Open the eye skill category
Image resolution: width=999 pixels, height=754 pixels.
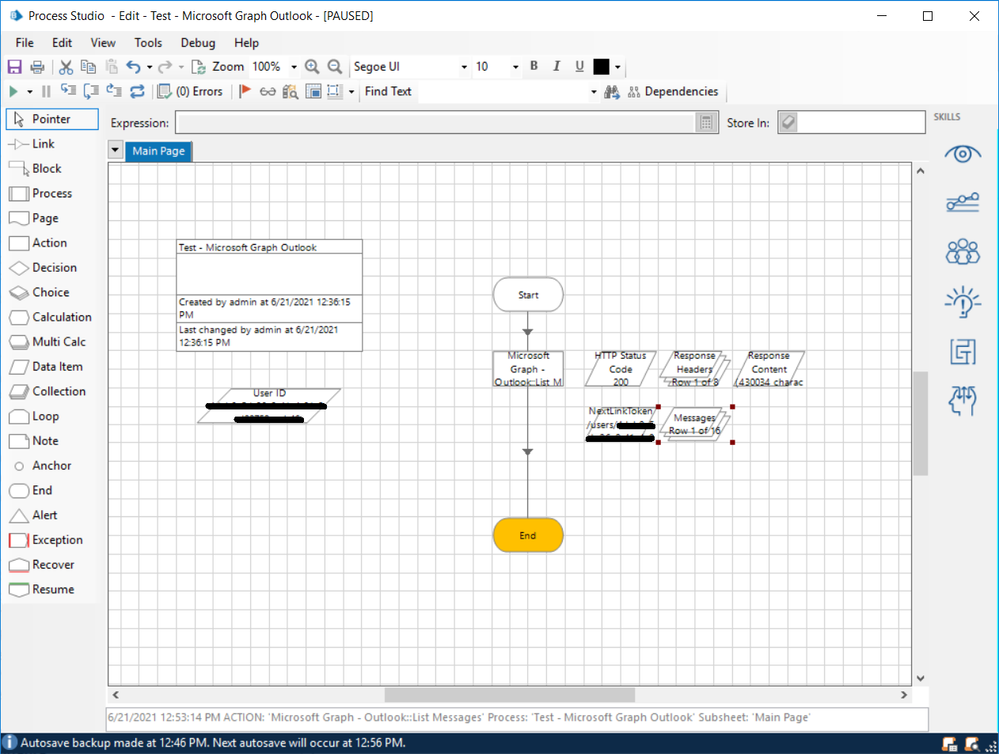pos(962,154)
